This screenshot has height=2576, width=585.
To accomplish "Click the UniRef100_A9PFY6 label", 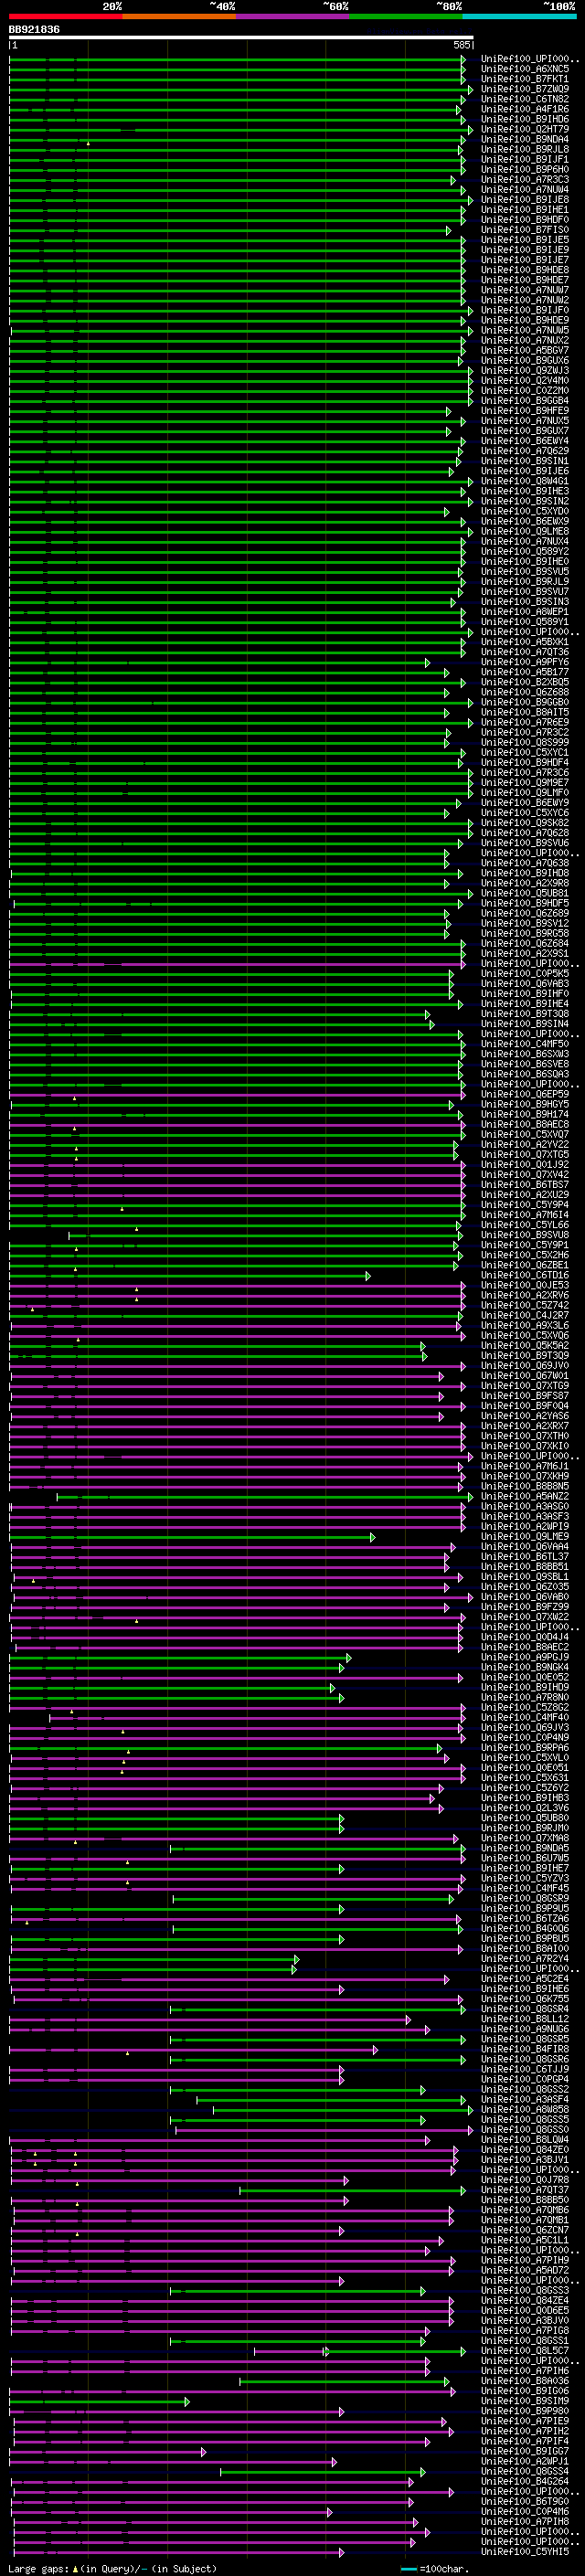I will tap(525, 662).
